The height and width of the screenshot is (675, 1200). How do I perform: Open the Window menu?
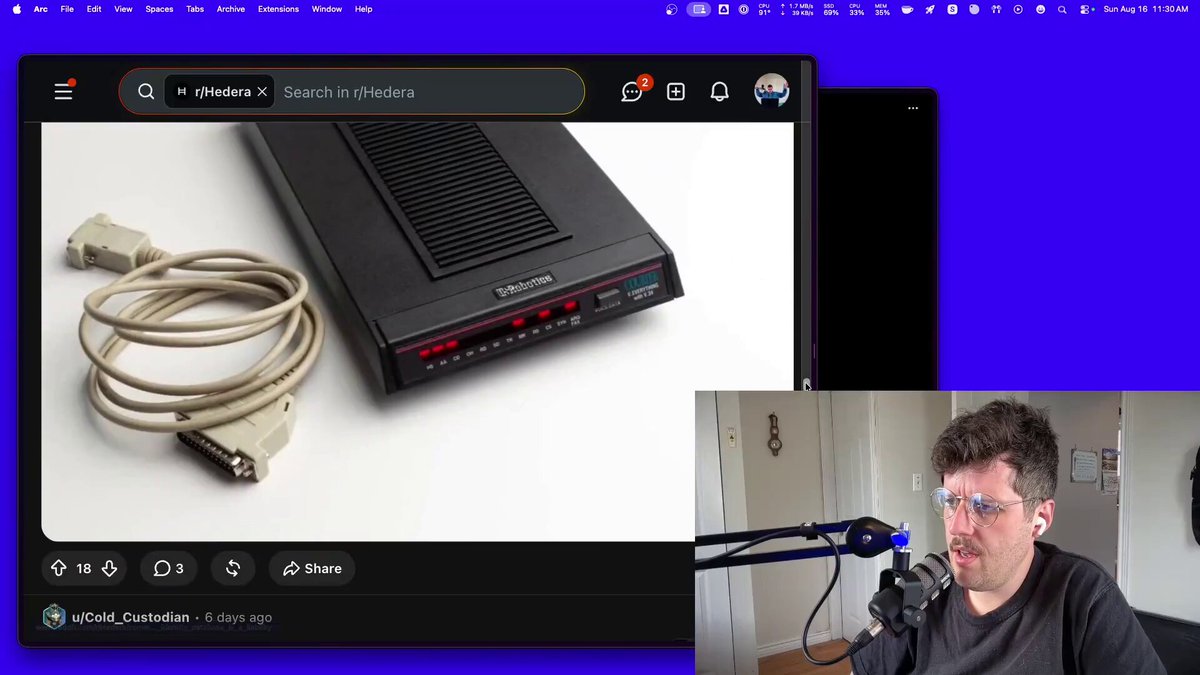[x=327, y=9]
